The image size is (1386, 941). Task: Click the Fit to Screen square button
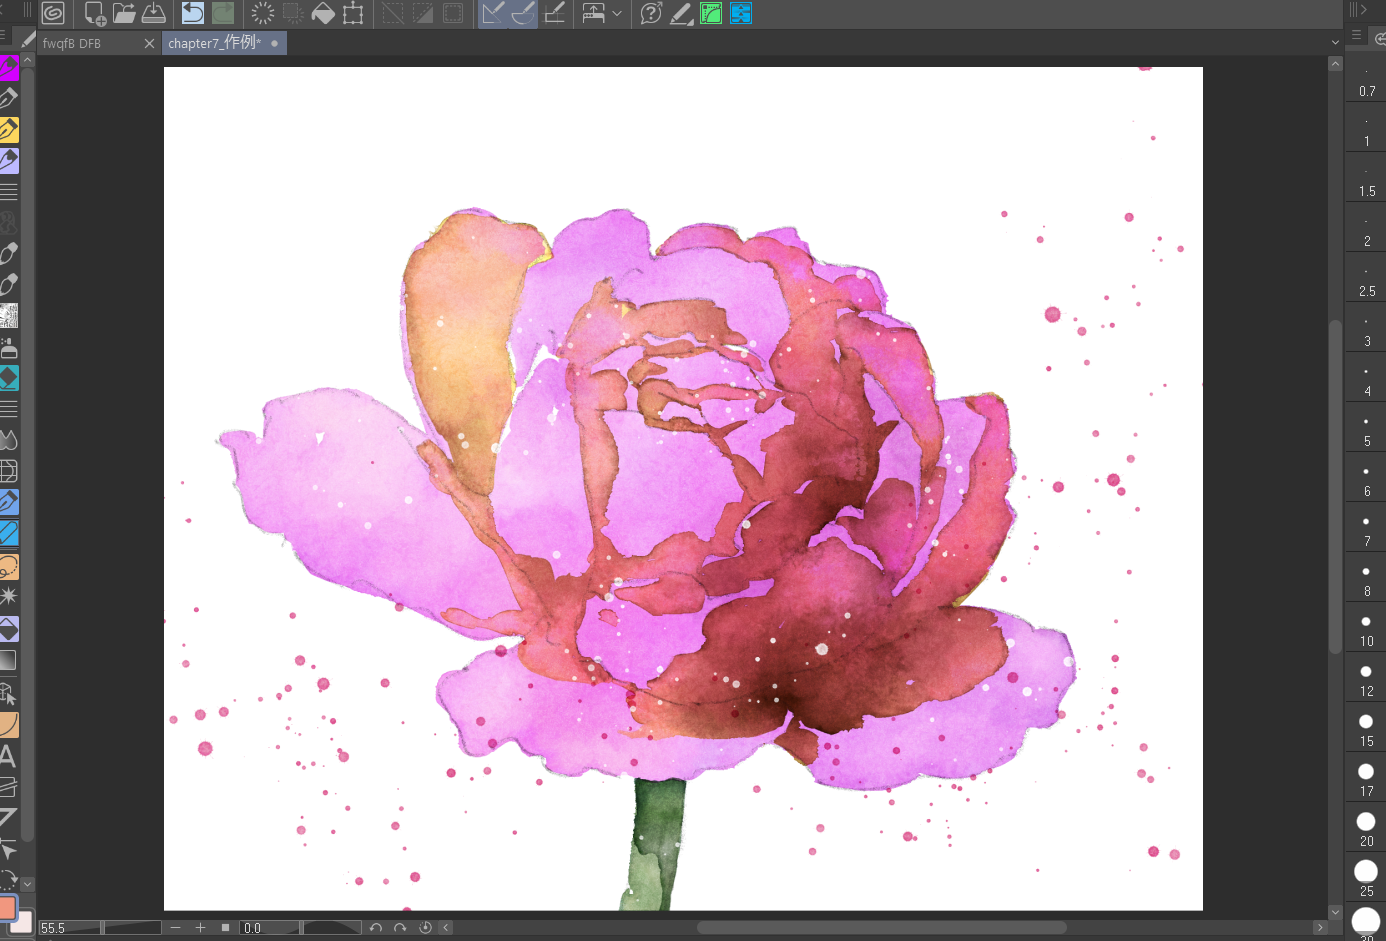(225, 928)
